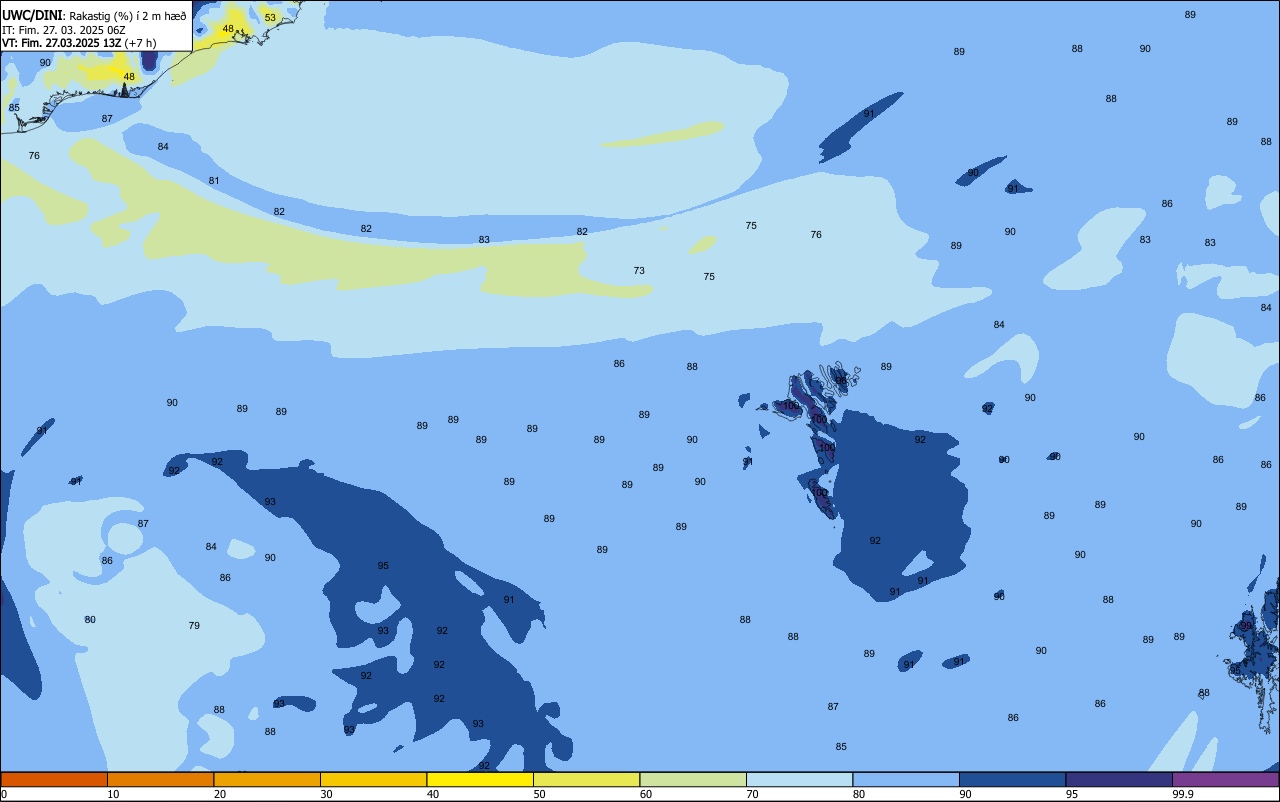
Task: Click the '20' legend tick label
Action: pyautogui.click(x=220, y=794)
